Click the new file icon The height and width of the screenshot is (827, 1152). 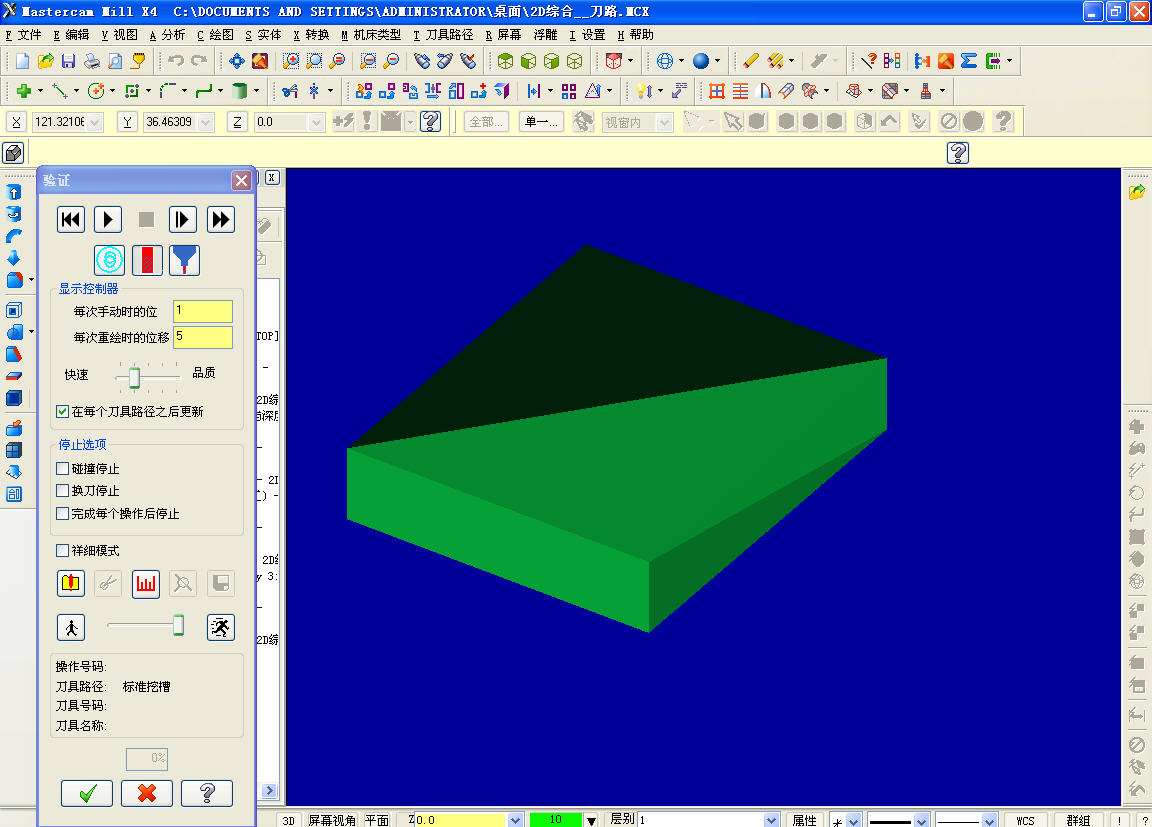click(x=23, y=61)
